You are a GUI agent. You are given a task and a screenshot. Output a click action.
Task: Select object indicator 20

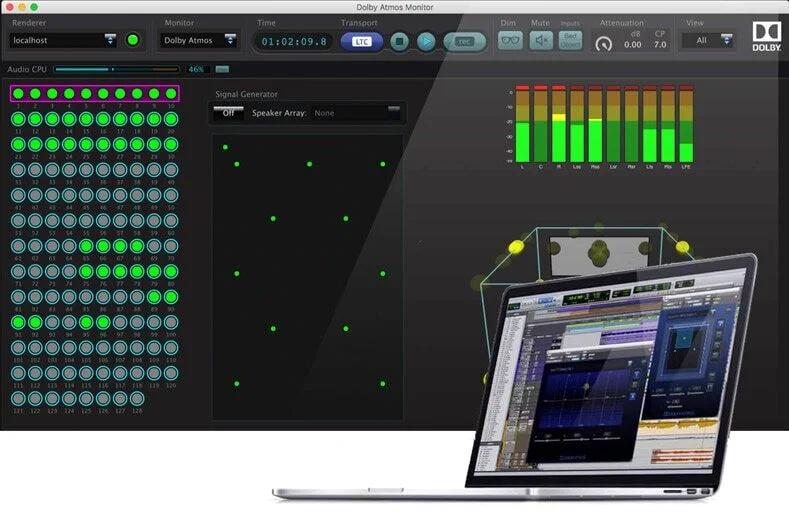pos(171,119)
